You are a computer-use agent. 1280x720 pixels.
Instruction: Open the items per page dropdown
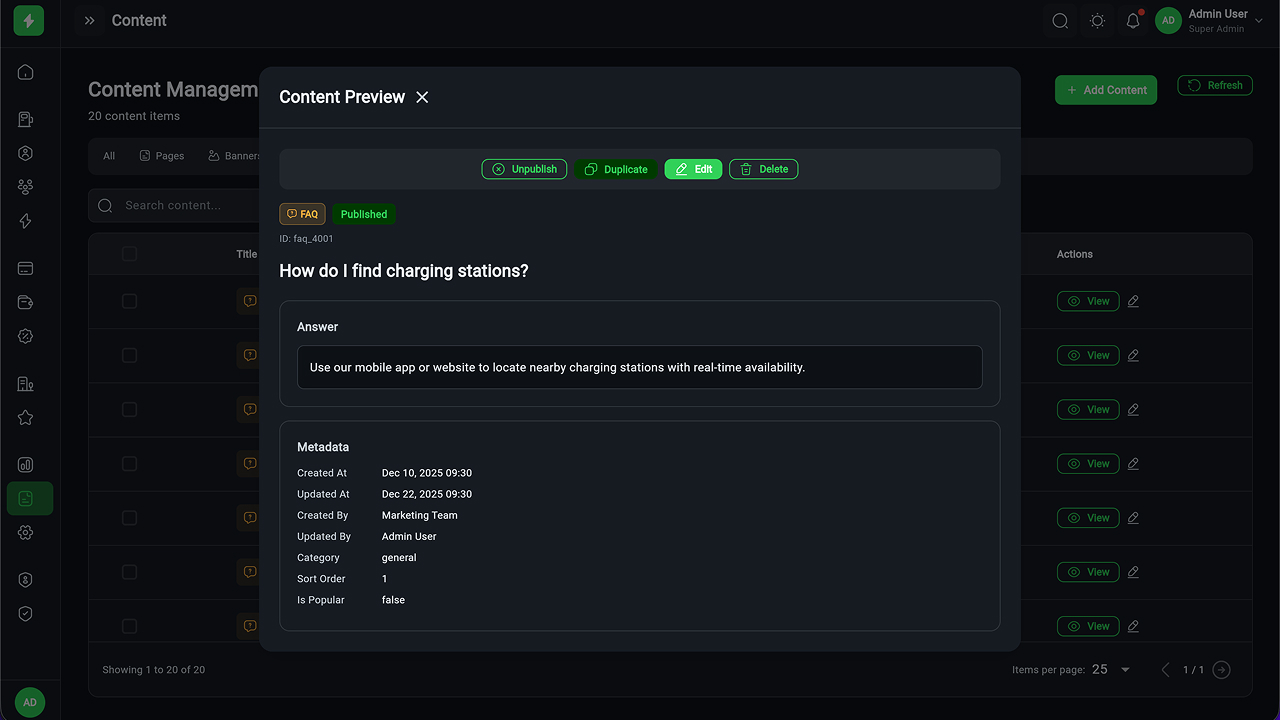1112,670
